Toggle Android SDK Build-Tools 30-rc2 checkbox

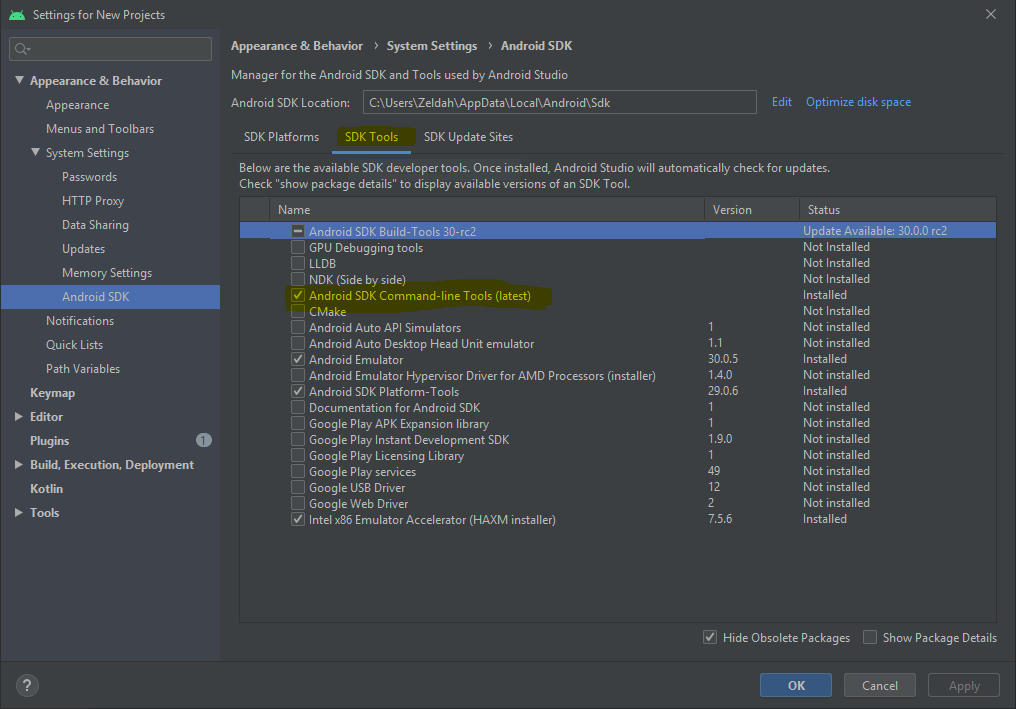pos(297,231)
